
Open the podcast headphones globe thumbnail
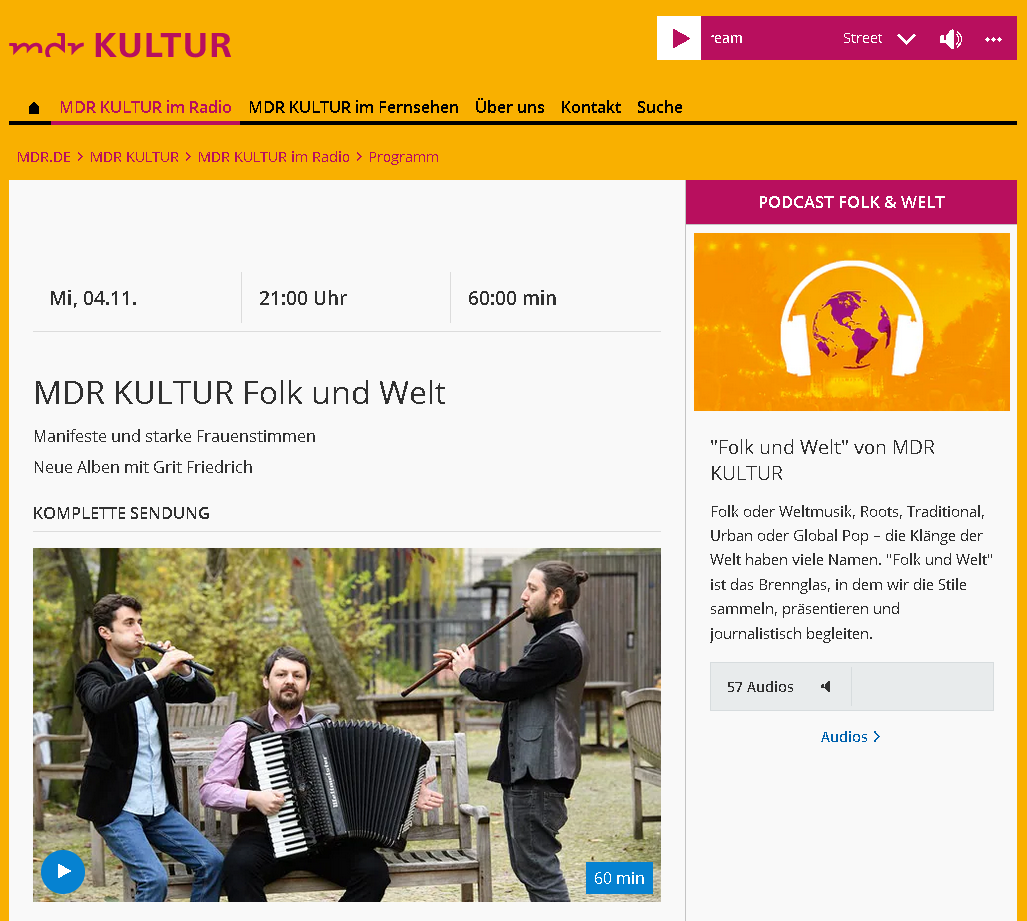point(851,322)
